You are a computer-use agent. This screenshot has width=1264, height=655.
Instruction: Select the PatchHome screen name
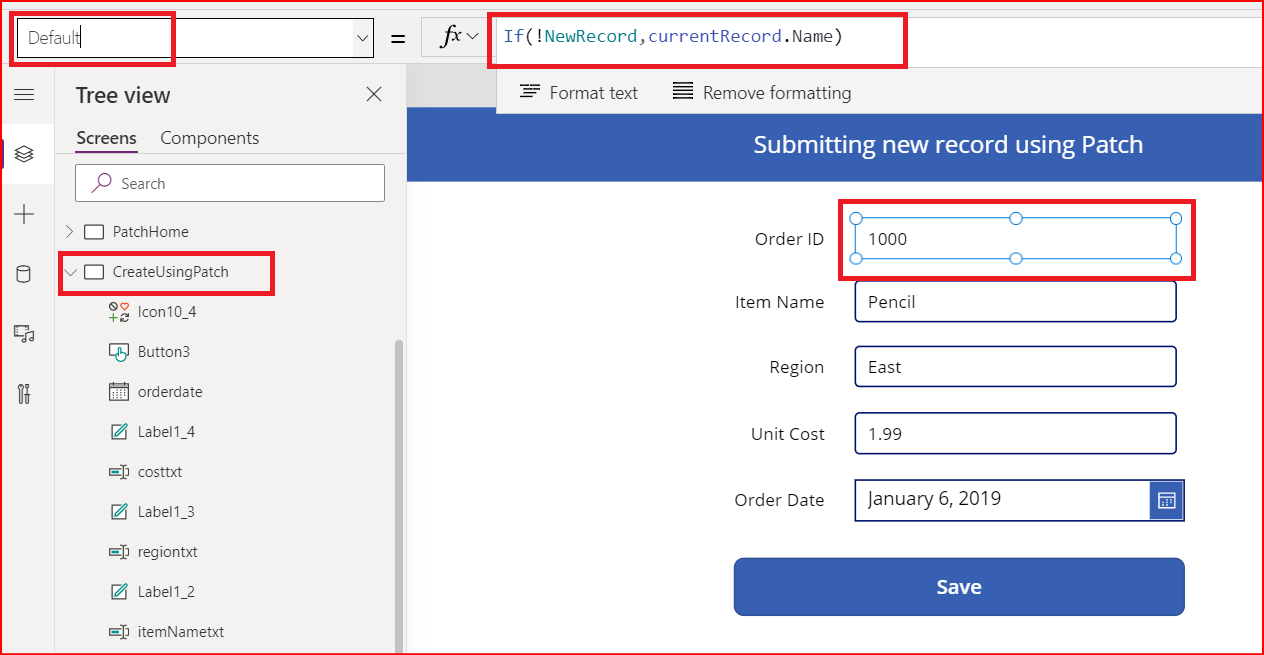coord(151,232)
